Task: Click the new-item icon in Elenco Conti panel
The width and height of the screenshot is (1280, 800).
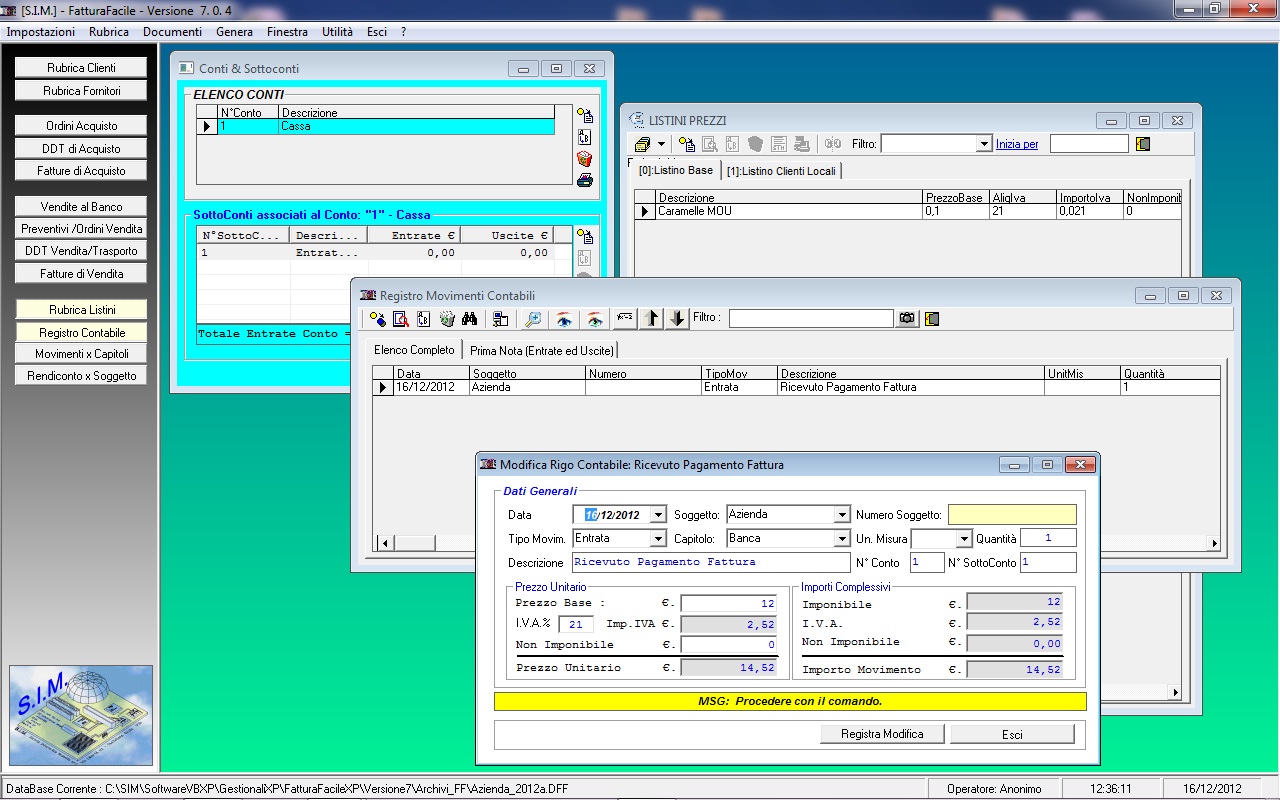Action: 585,115
